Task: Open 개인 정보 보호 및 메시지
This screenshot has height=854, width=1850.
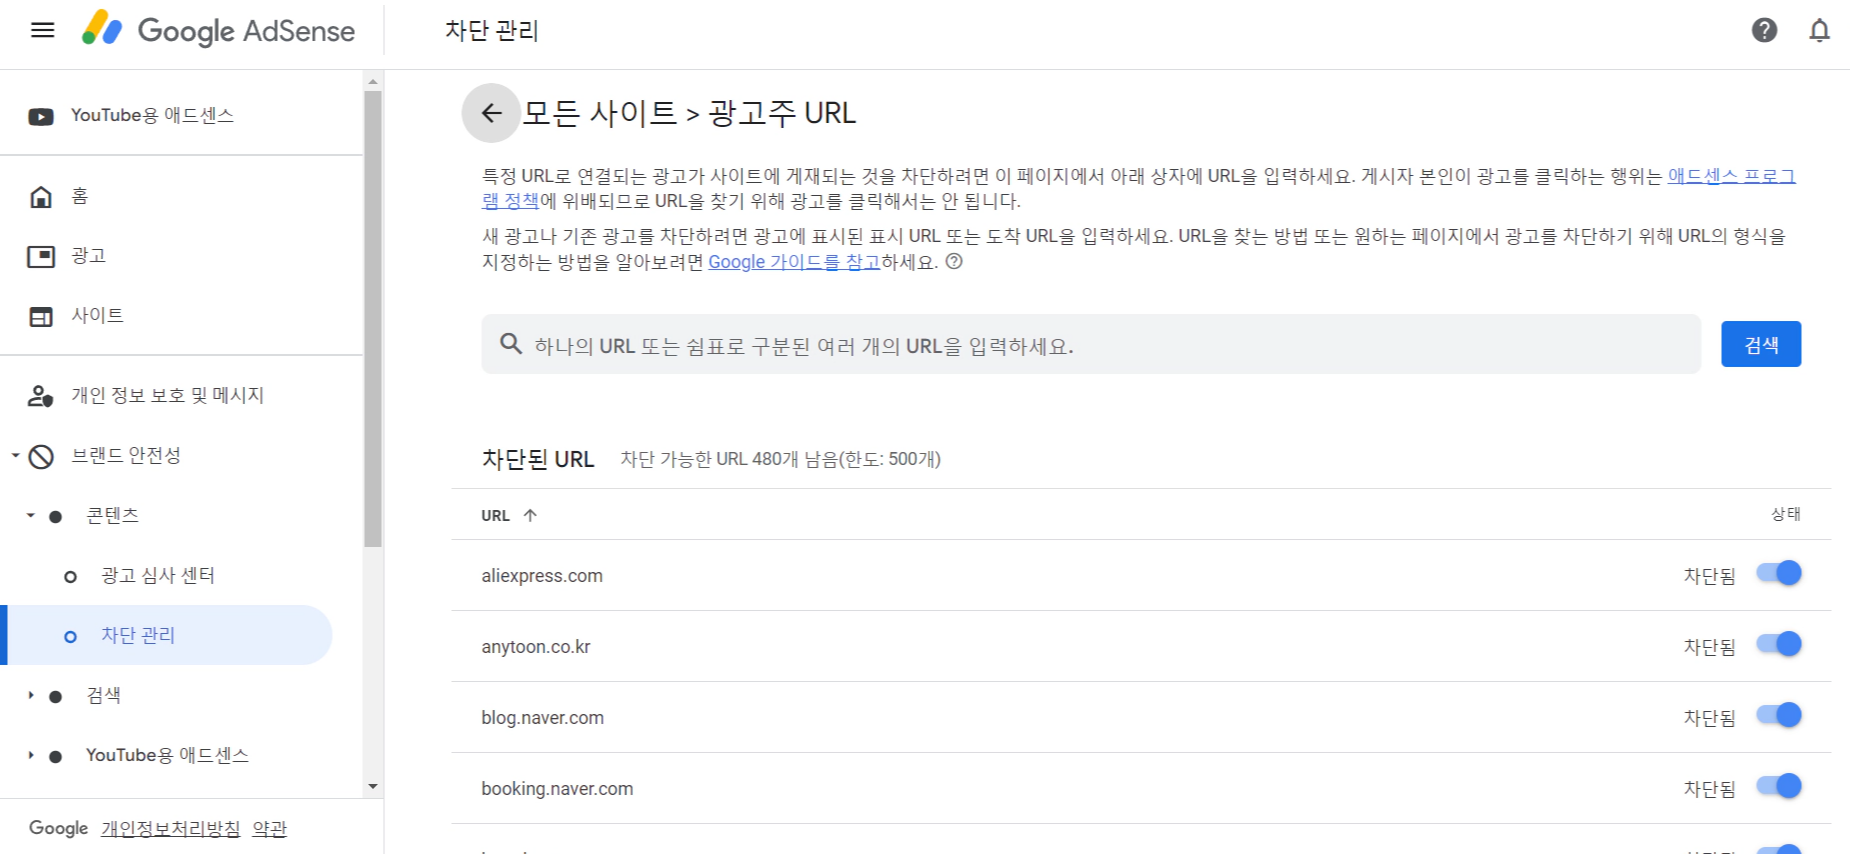Action: point(167,395)
